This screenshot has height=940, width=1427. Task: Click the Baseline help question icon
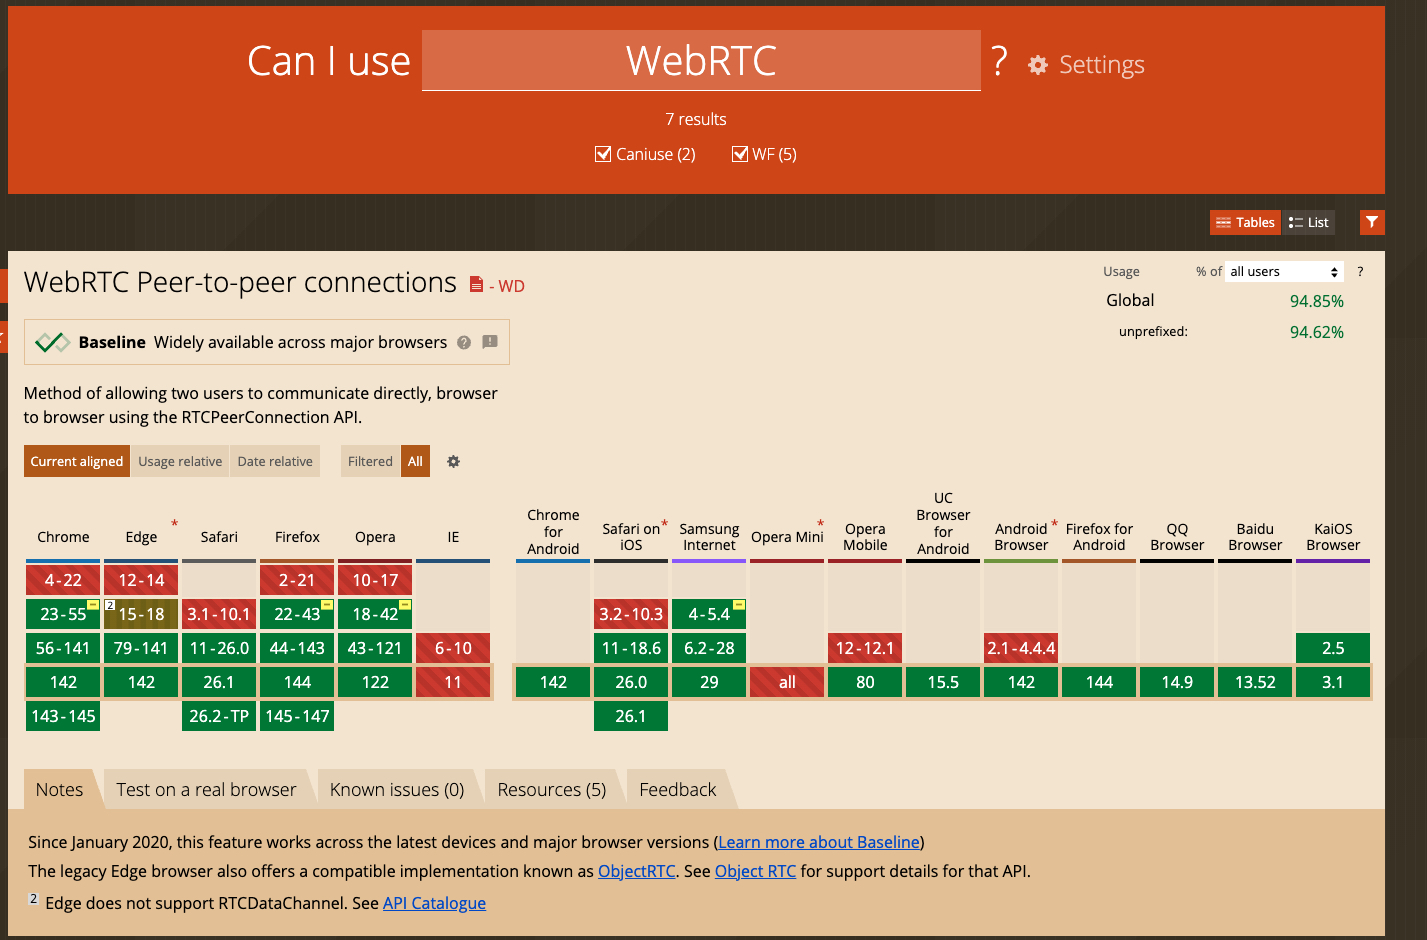coord(464,342)
